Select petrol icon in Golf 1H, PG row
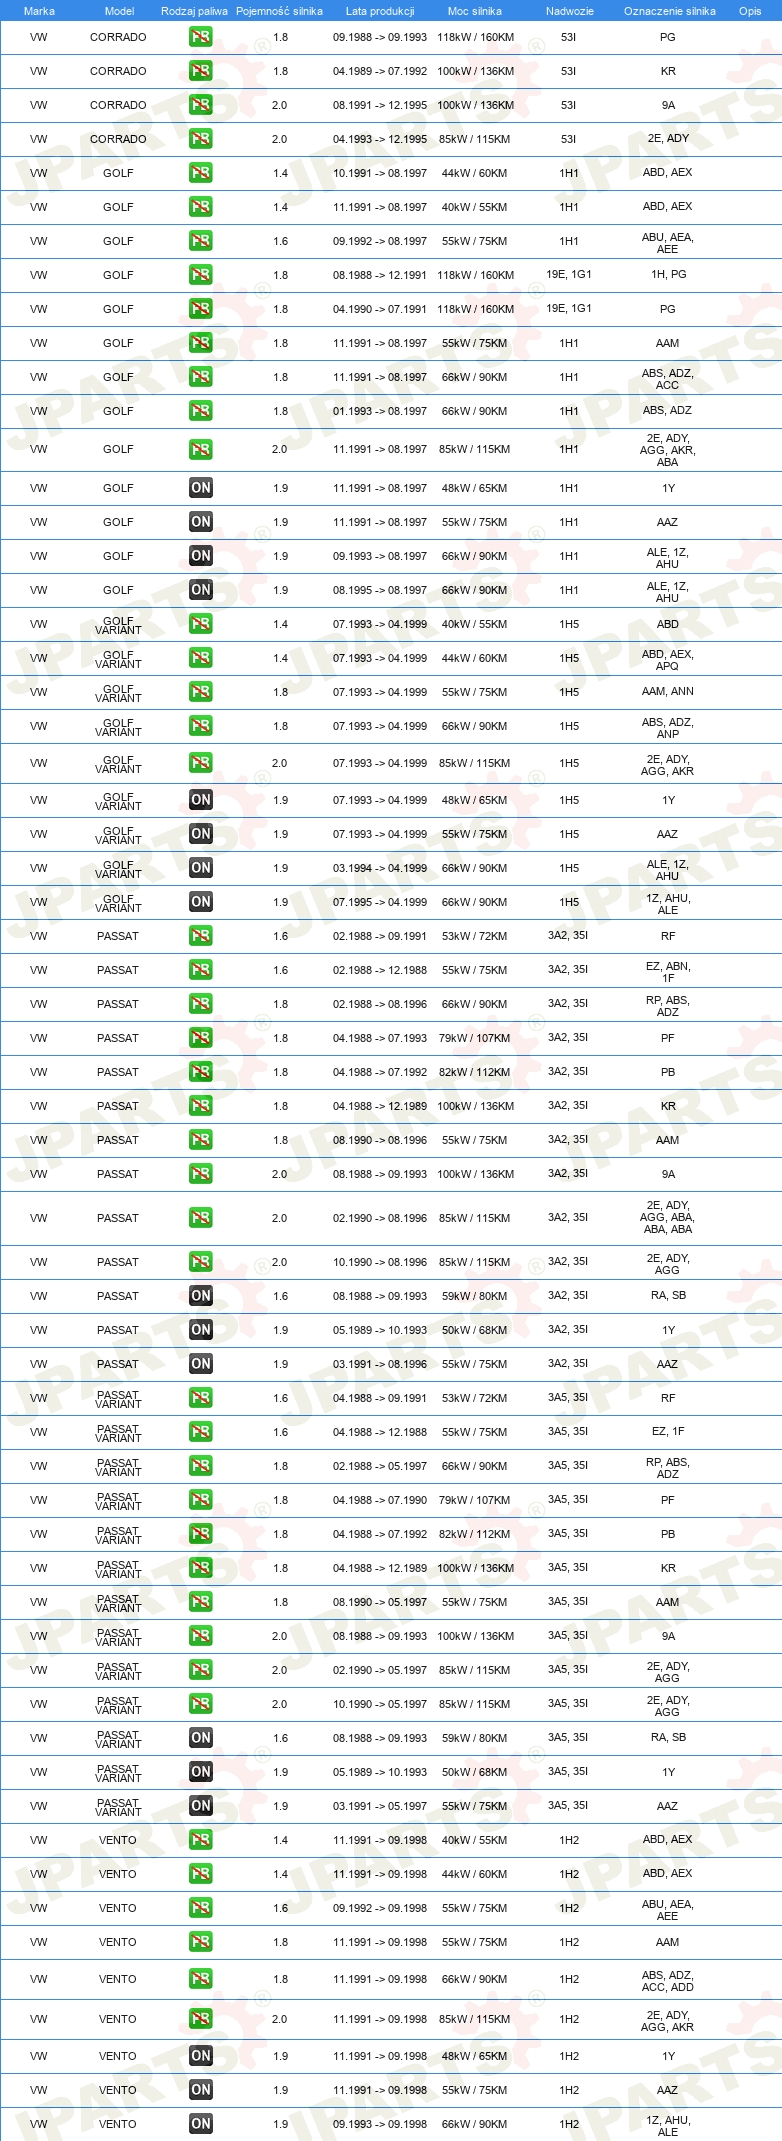Image resolution: width=782 pixels, height=2141 pixels. pos(200,275)
